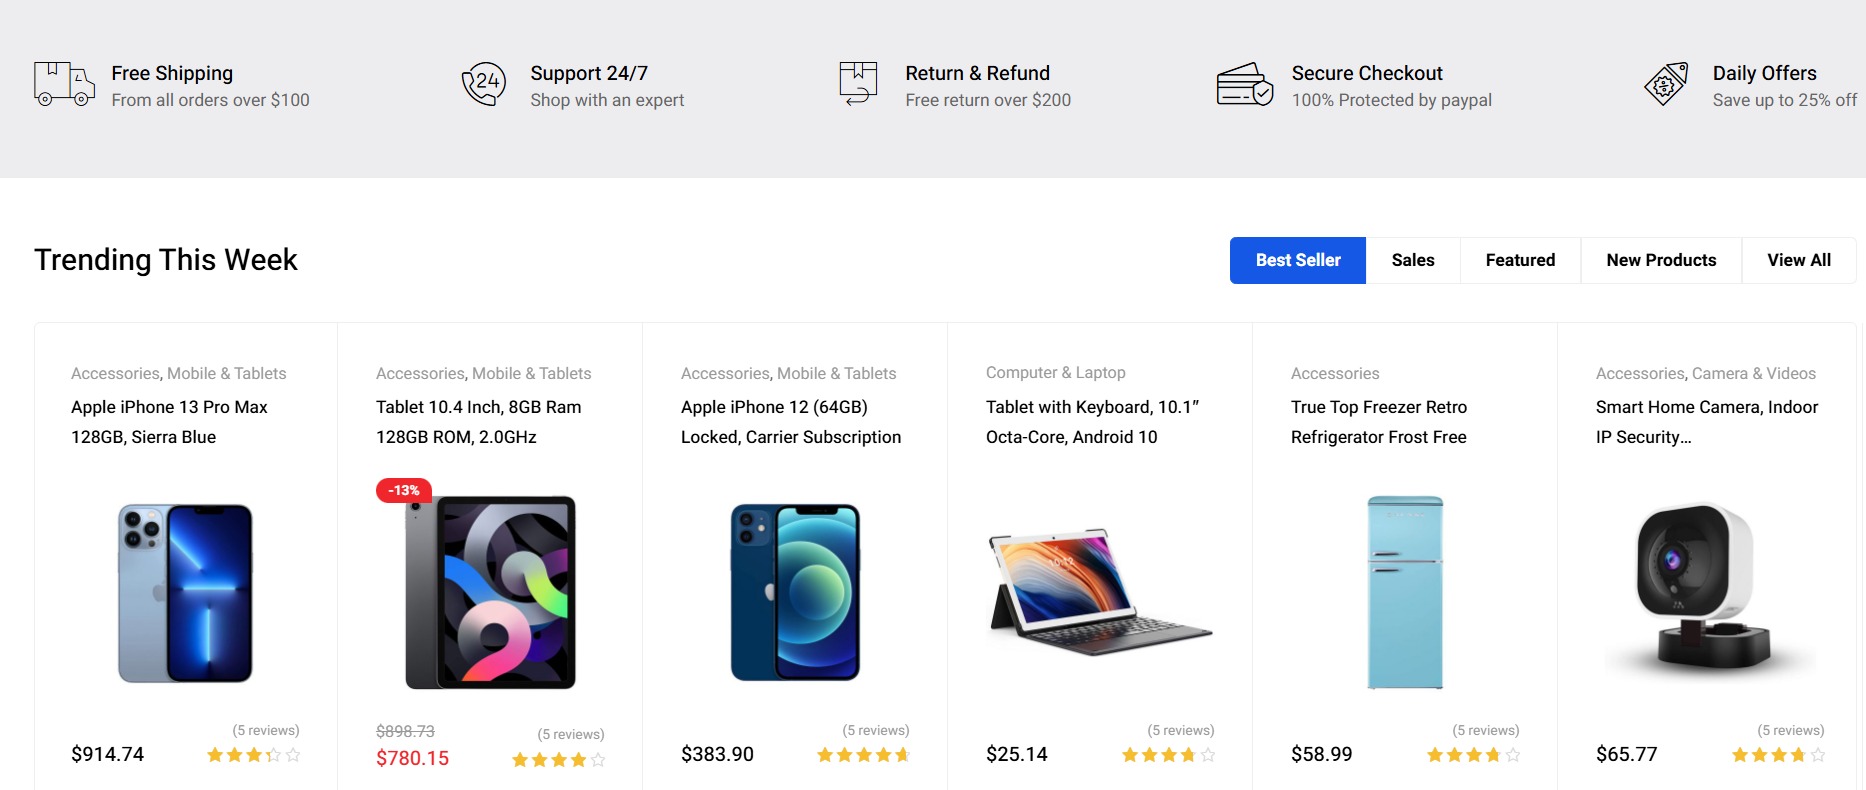
Task: Click the Apple iPhone 13 Pro Max title
Action: click(x=168, y=421)
